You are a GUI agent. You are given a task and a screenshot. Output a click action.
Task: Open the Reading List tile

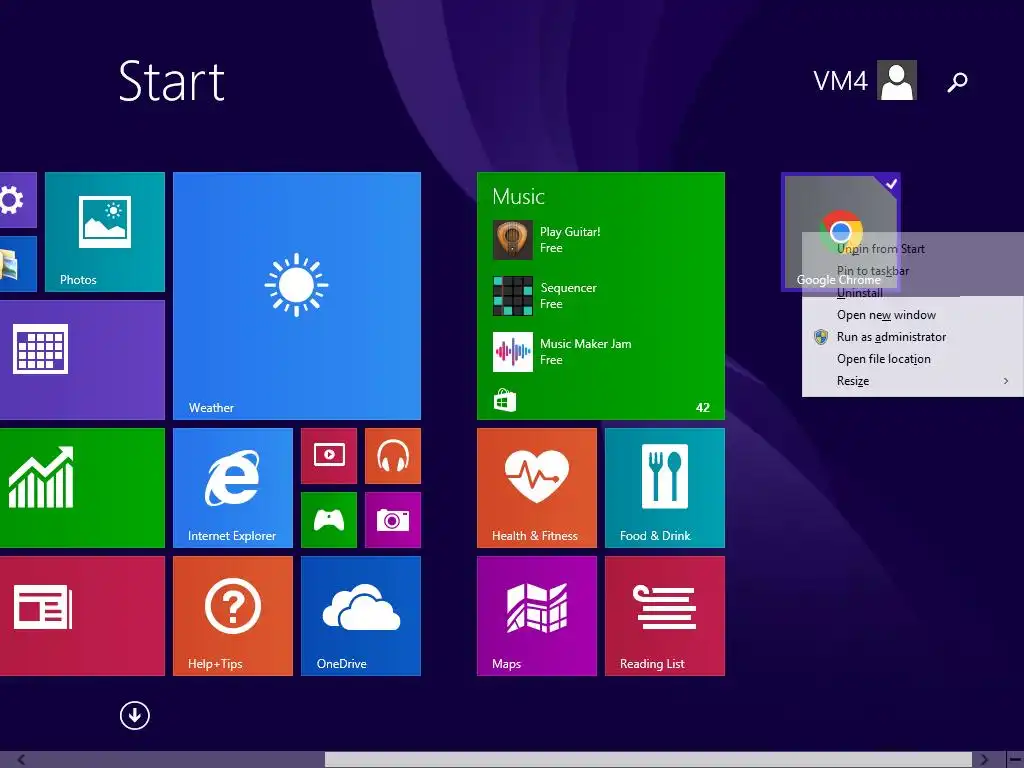point(665,616)
